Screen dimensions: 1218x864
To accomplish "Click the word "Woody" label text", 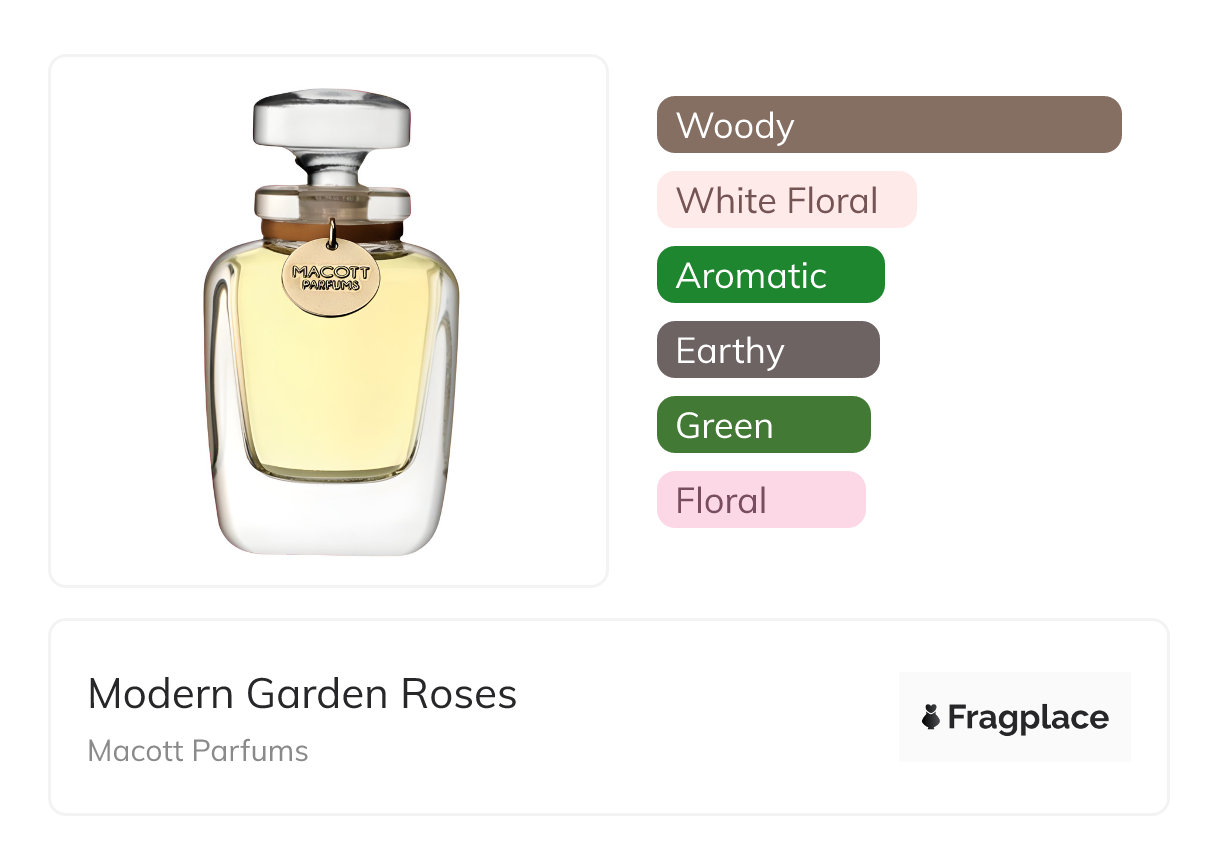I will tap(735, 126).
